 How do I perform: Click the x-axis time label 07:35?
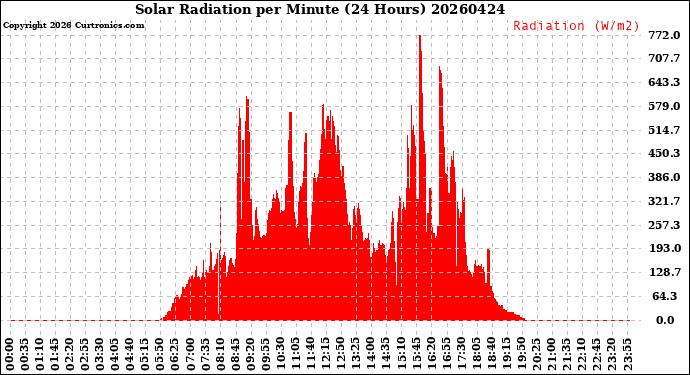206,355
